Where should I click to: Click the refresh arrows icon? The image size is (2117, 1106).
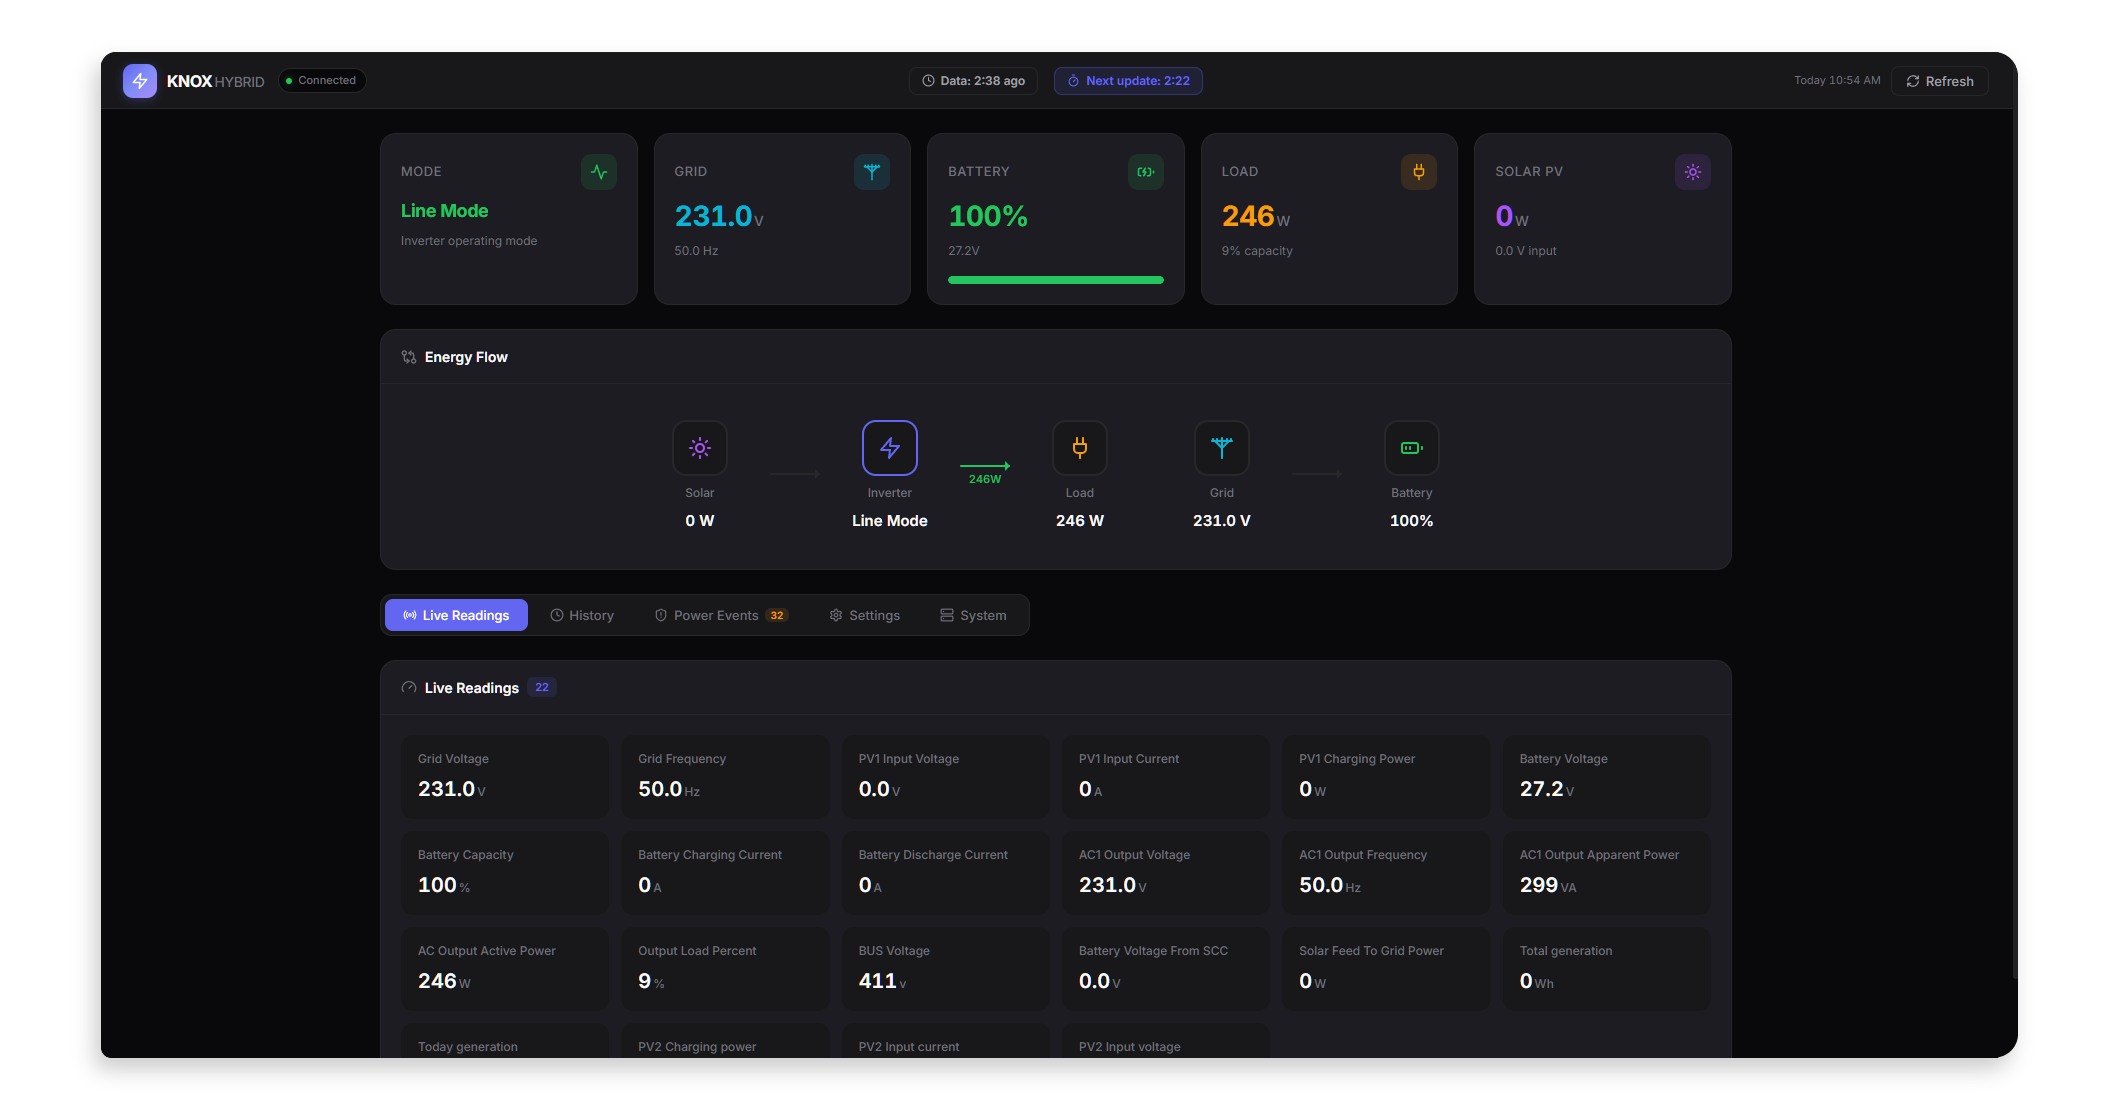[x=1913, y=81]
